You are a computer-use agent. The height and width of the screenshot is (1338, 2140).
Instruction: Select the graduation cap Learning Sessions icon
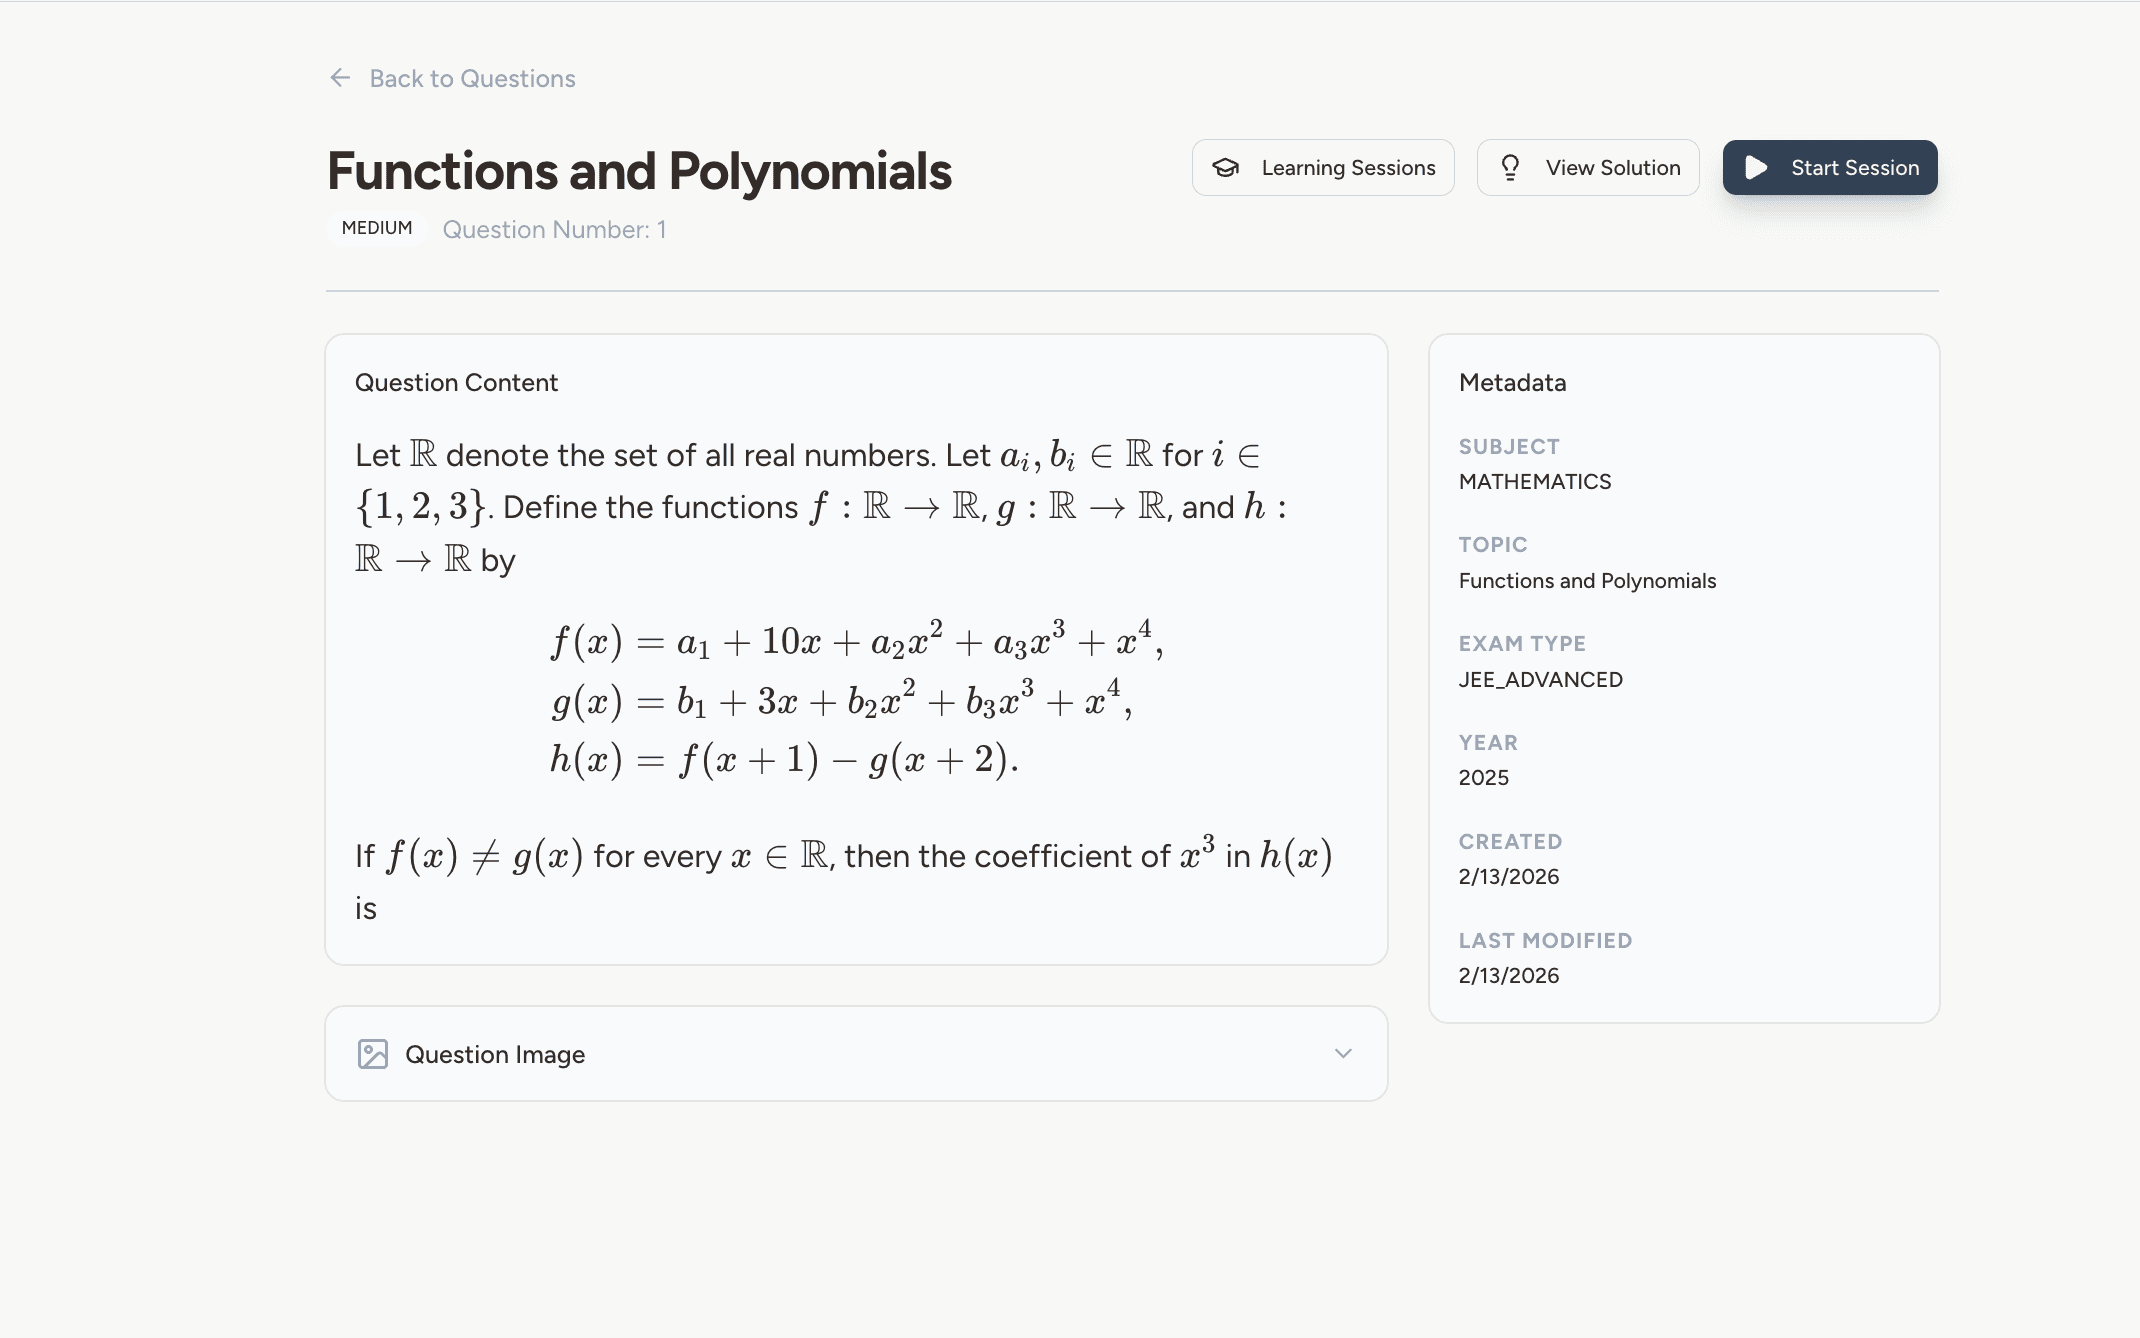(x=1226, y=167)
